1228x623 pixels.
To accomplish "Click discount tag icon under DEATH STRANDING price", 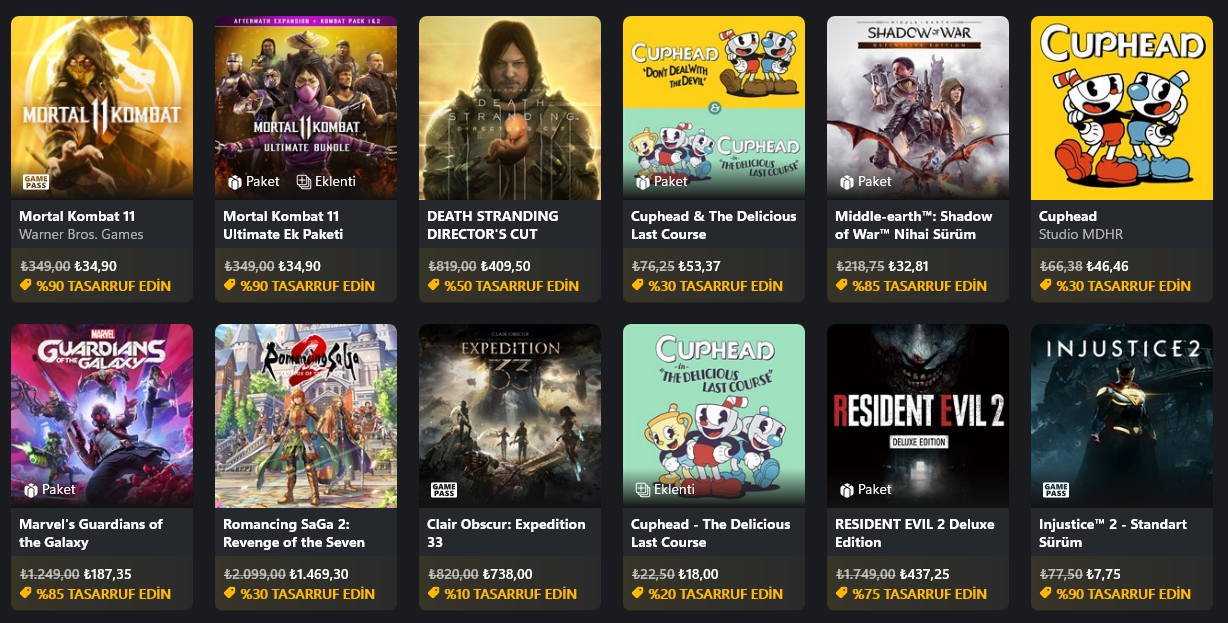I will (x=434, y=286).
